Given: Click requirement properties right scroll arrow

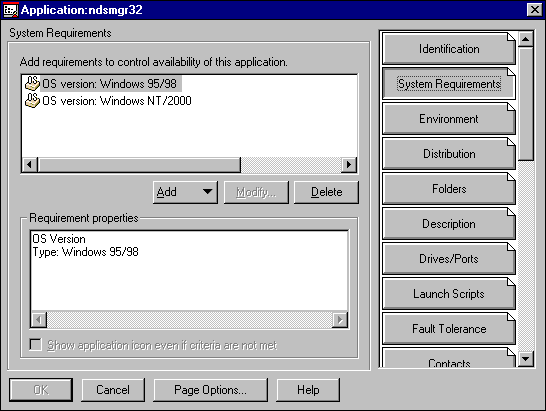Looking at the screenshot, I should coord(340,319).
